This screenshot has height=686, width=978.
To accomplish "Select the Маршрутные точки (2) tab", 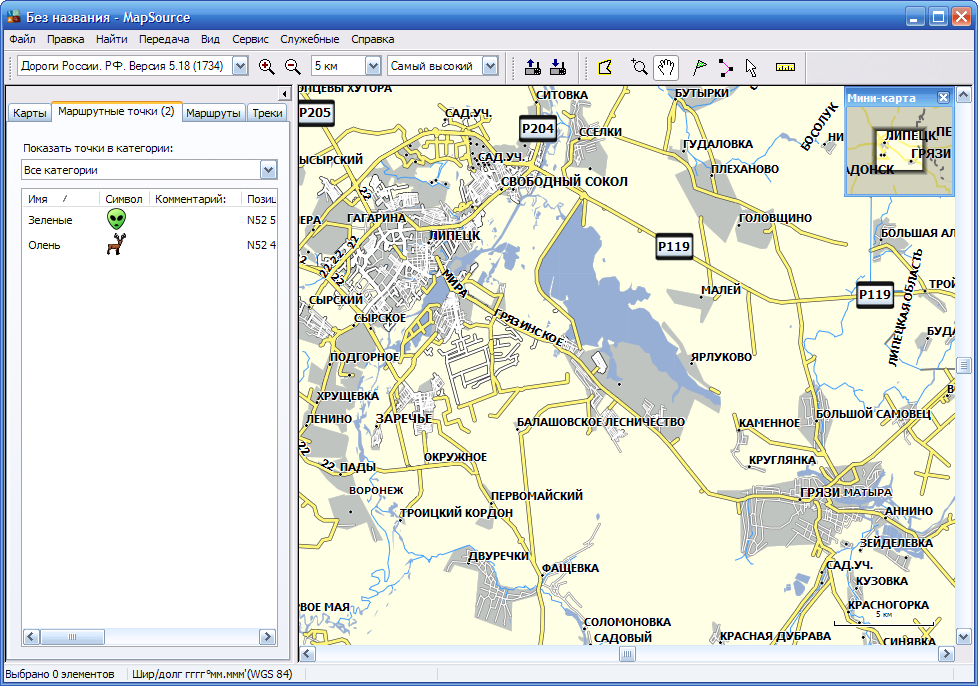I will (117, 112).
